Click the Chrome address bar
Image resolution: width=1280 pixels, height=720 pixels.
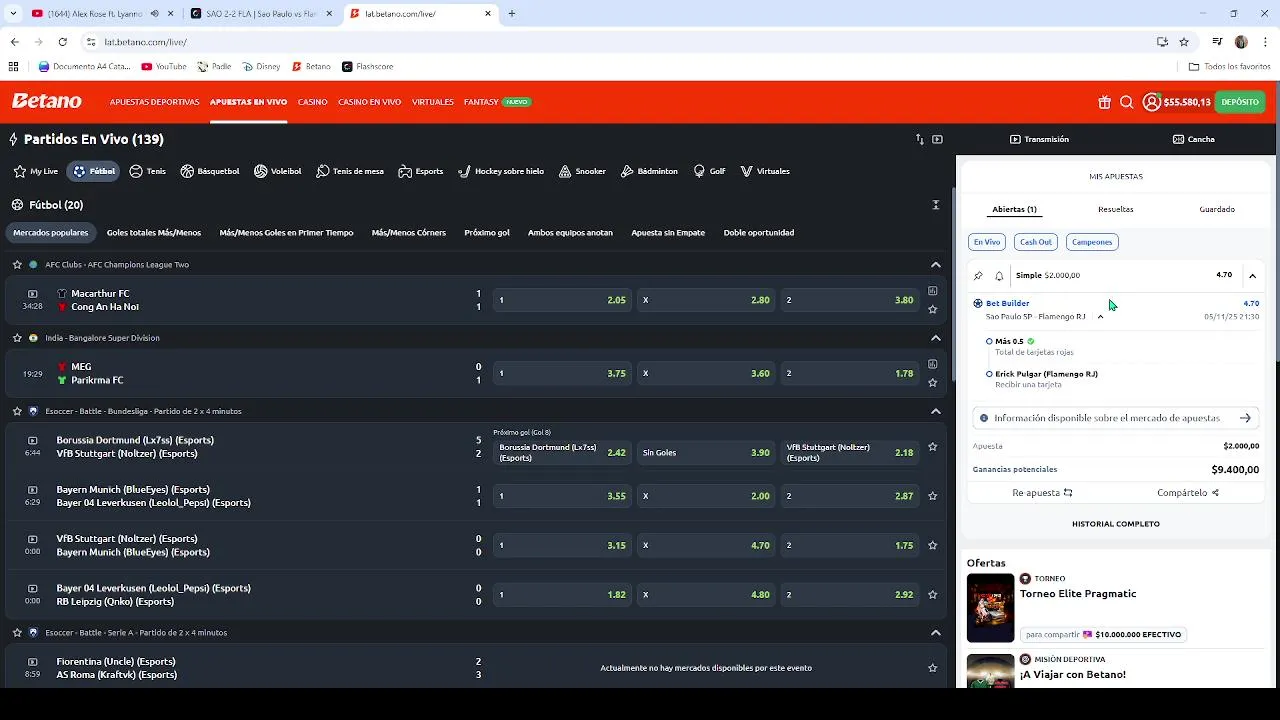coord(620,42)
